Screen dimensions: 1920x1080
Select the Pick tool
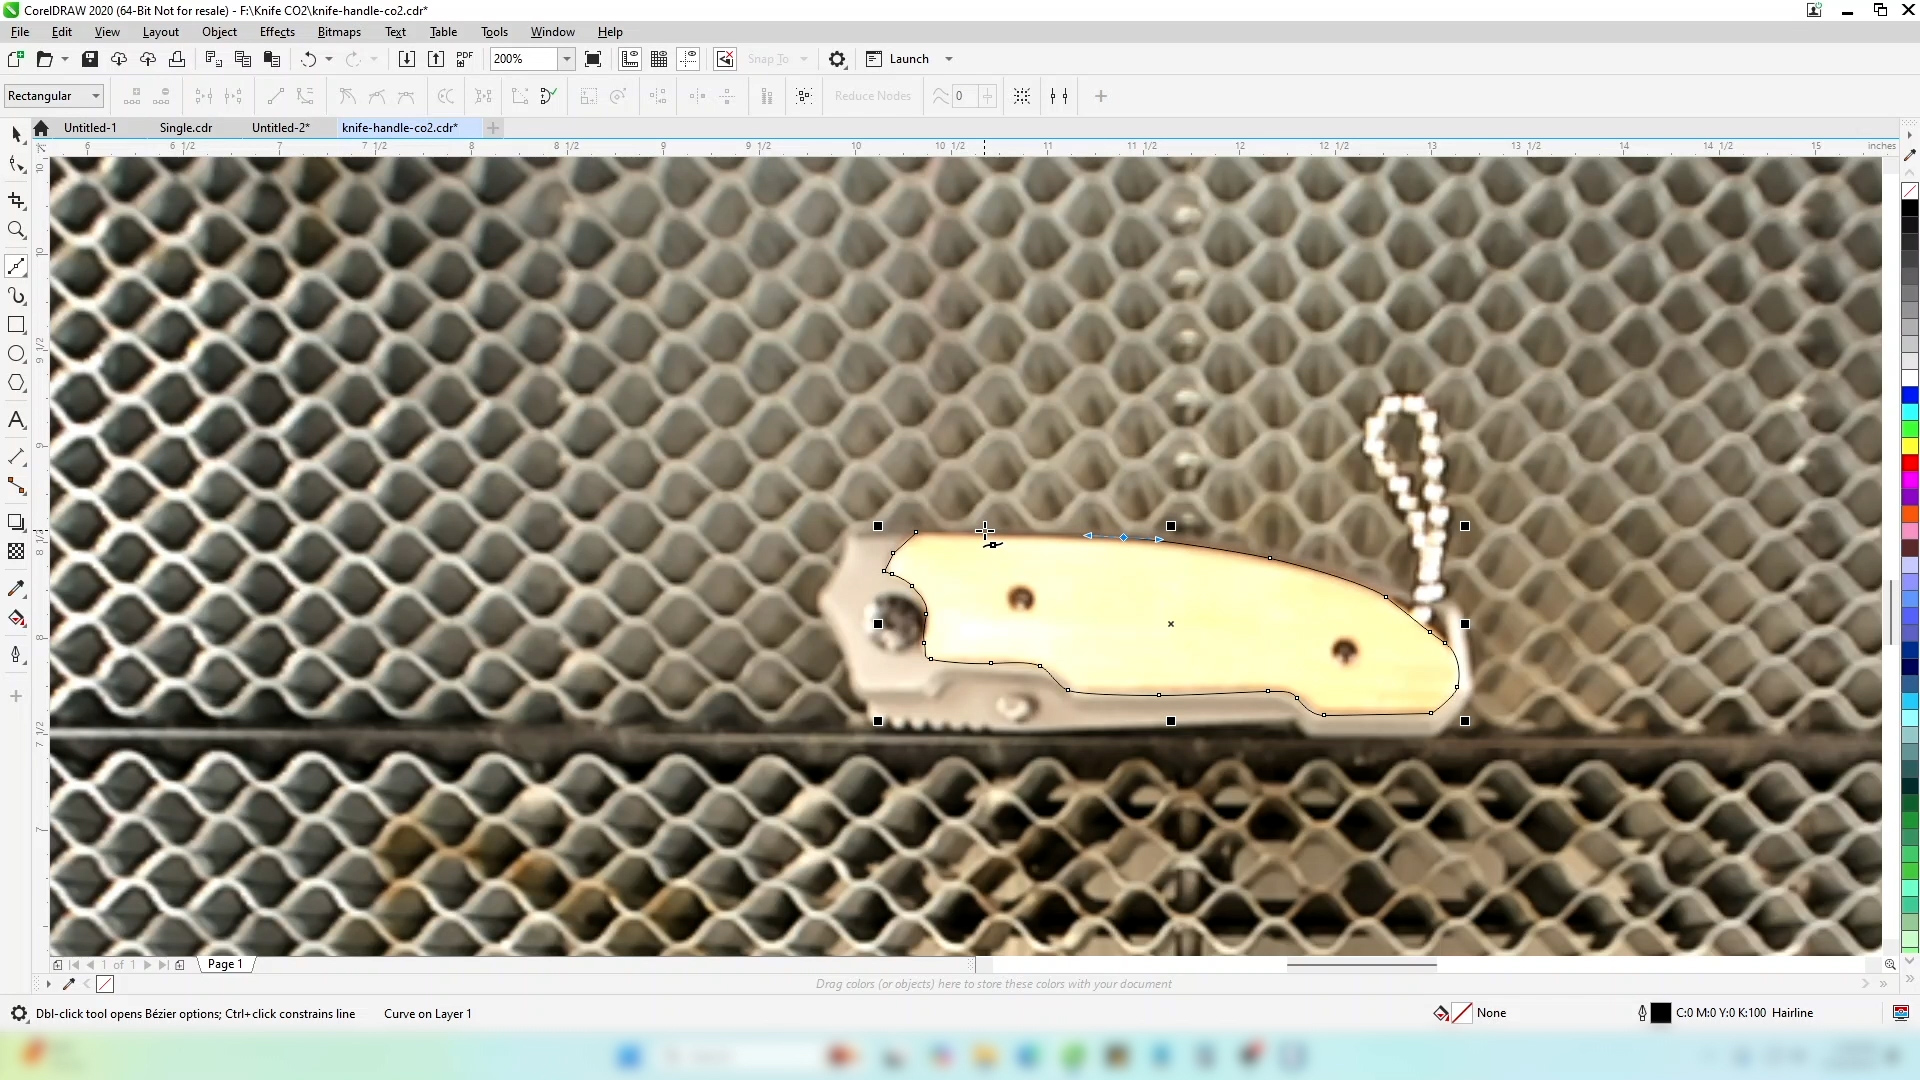[16, 134]
